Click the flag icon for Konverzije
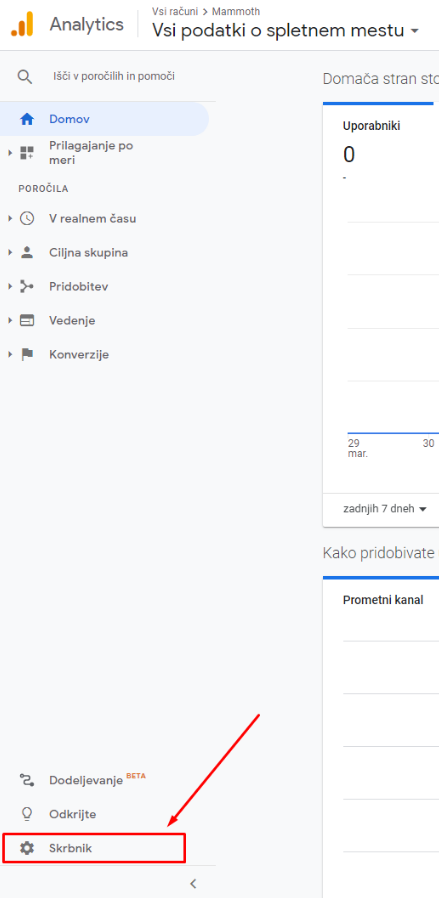Image resolution: width=439 pixels, height=898 pixels. [27, 355]
